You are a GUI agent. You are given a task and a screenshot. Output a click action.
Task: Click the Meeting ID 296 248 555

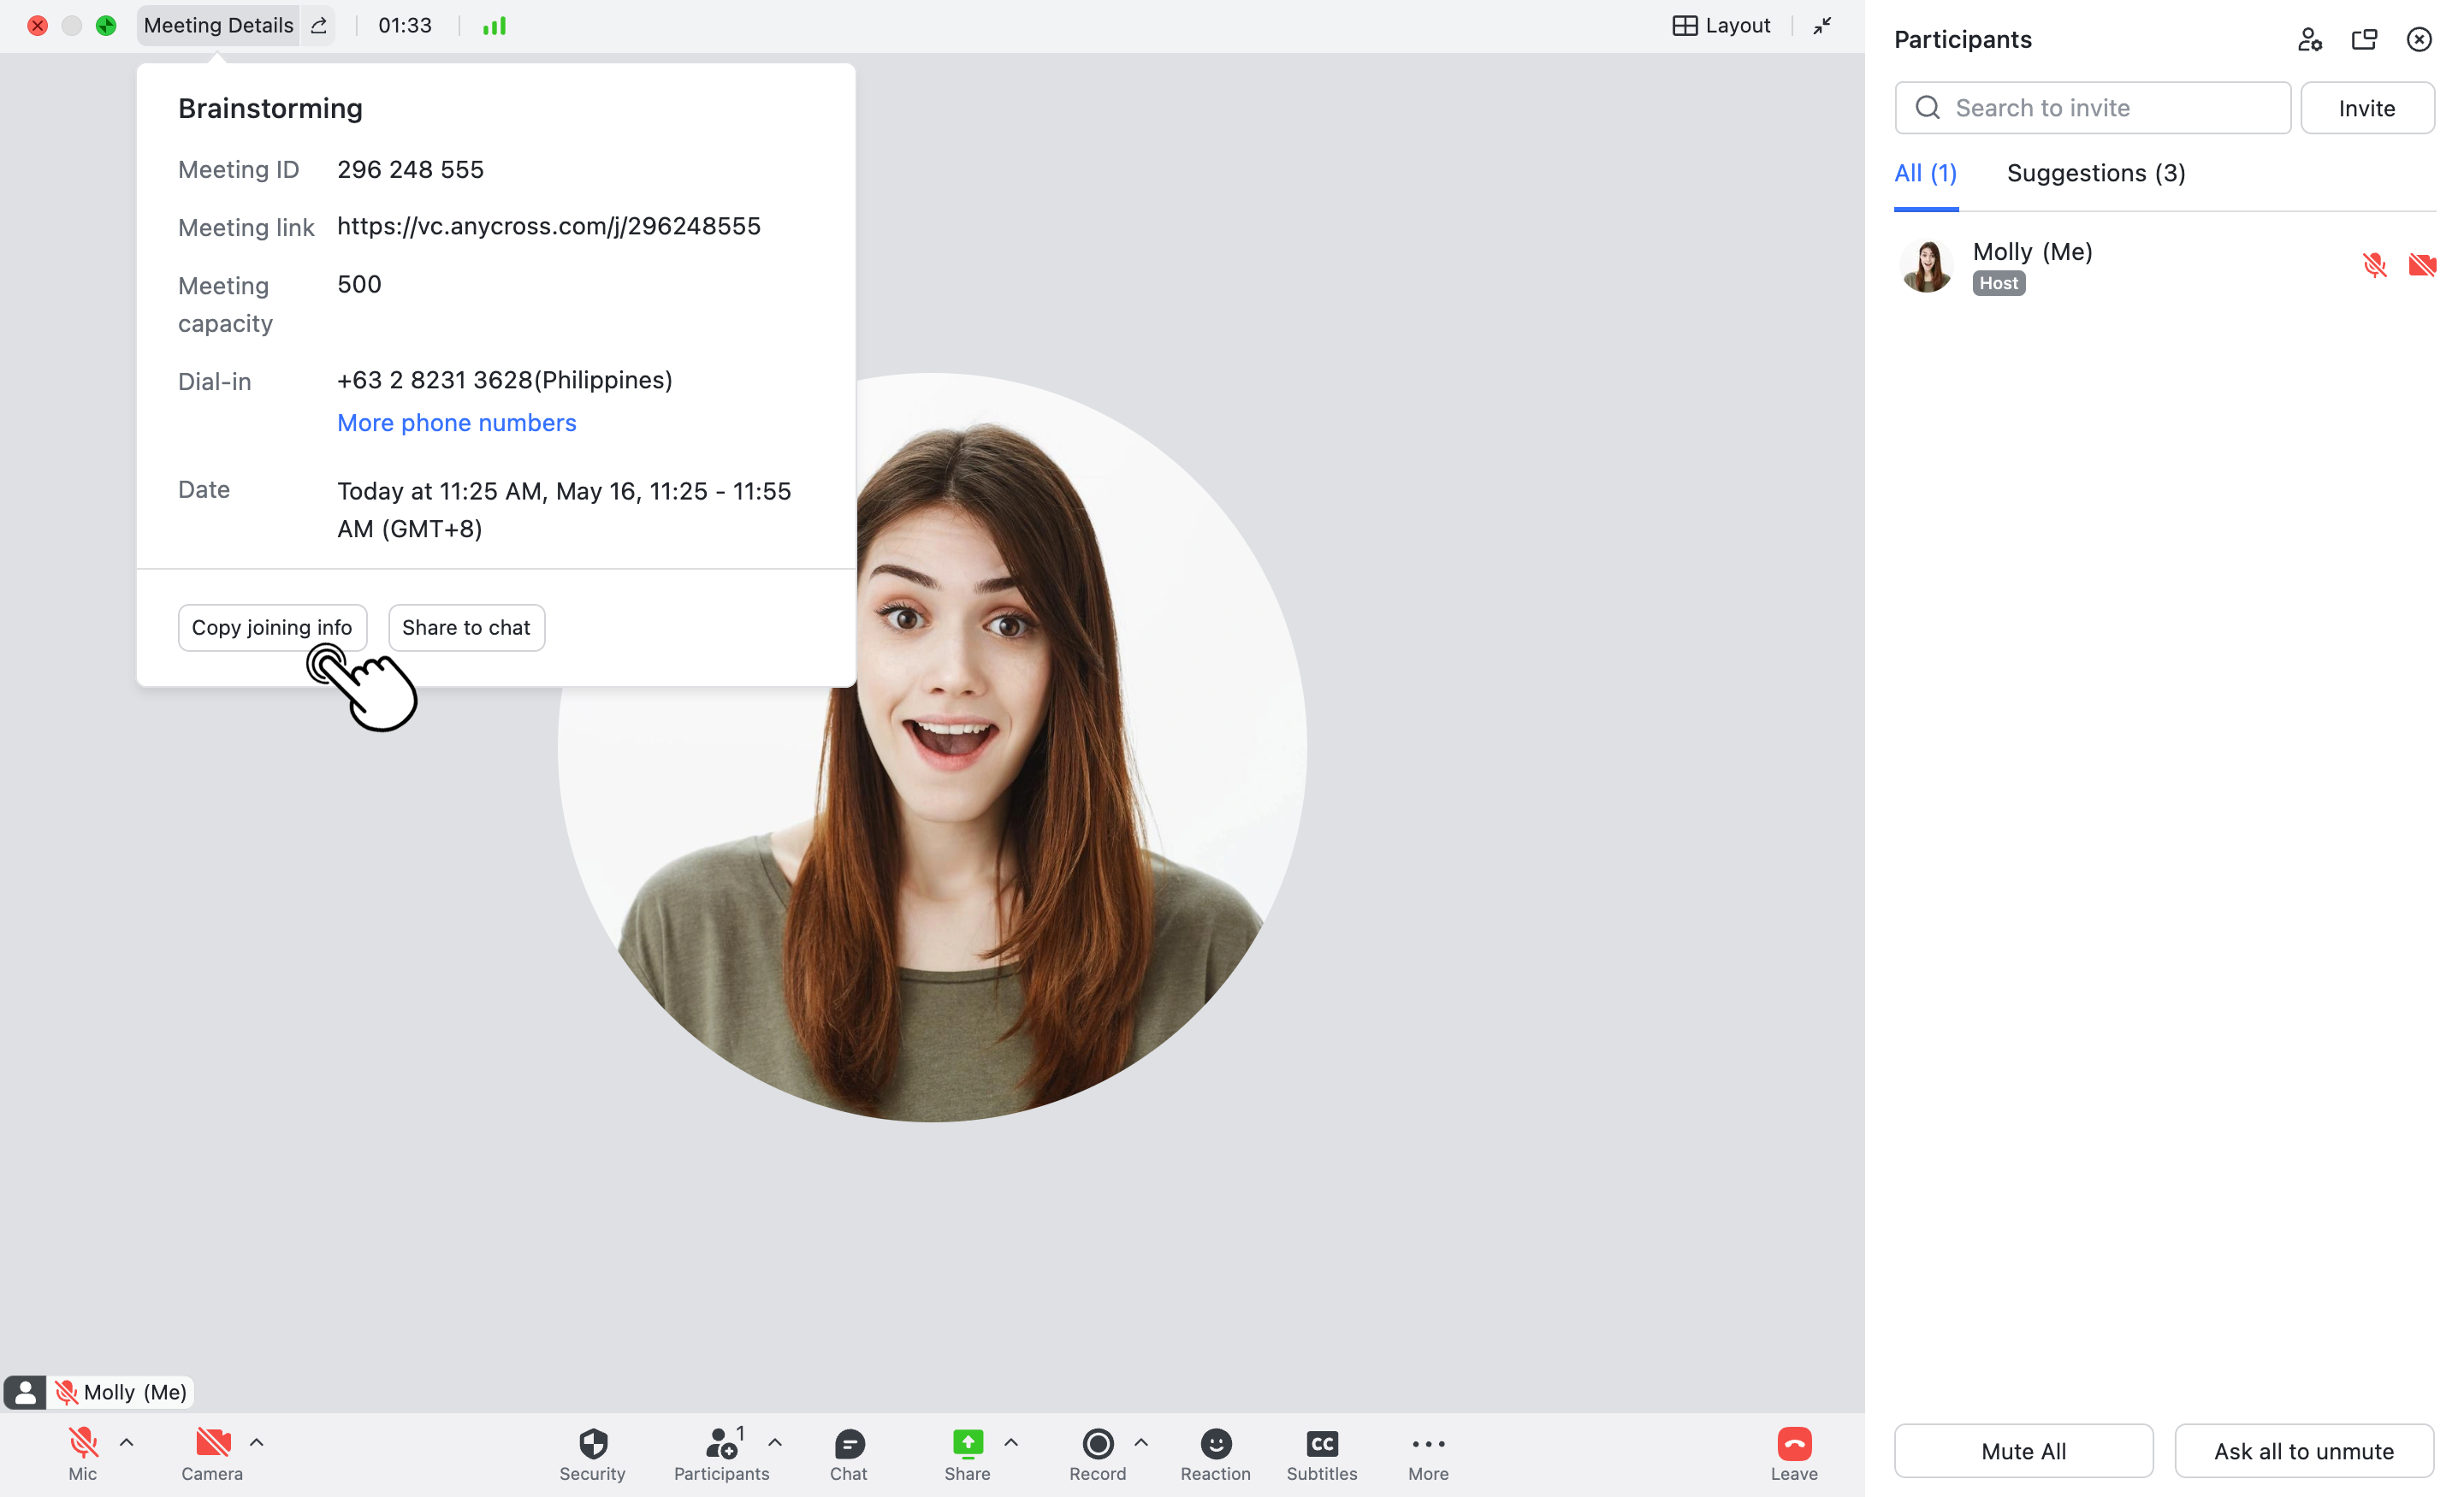click(410, 169)
